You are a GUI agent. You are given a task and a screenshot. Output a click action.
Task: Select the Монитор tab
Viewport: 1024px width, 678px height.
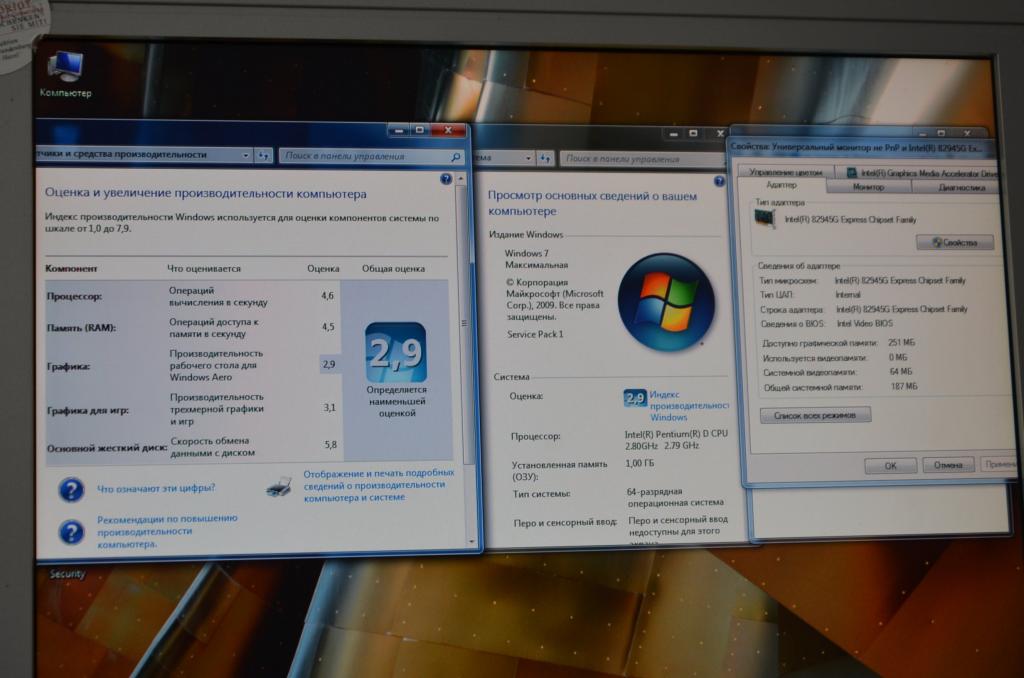[868, 187]
